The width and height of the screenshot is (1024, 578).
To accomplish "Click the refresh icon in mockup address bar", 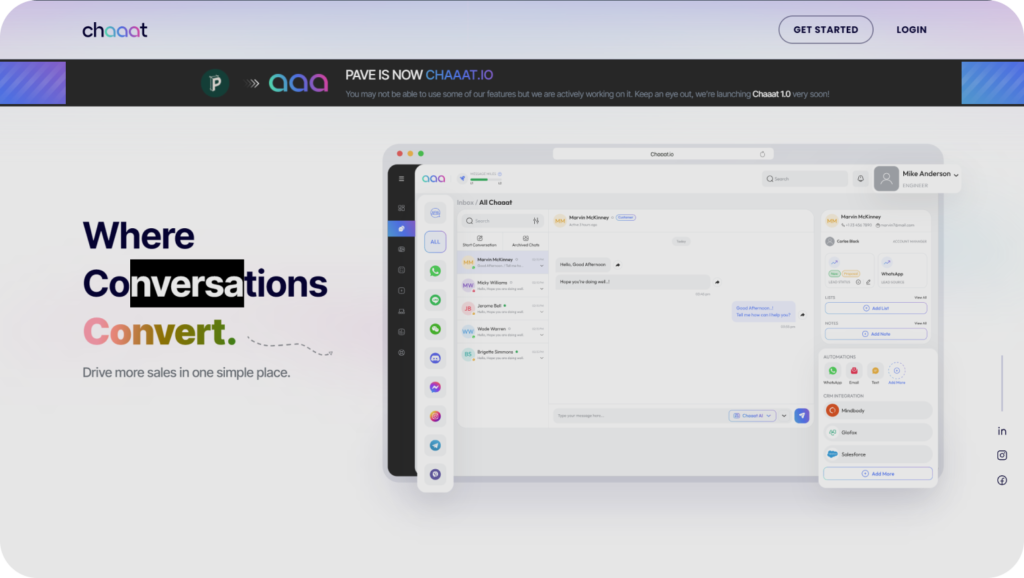I will [762, 154].
